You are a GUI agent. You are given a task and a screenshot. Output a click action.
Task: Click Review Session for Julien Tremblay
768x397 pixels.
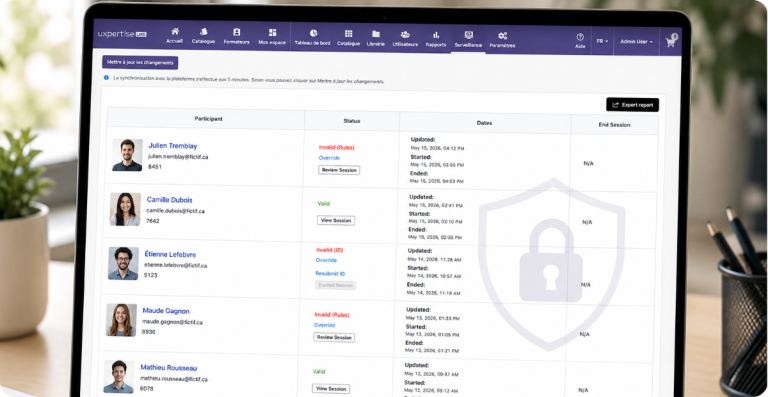click(339, 170)
